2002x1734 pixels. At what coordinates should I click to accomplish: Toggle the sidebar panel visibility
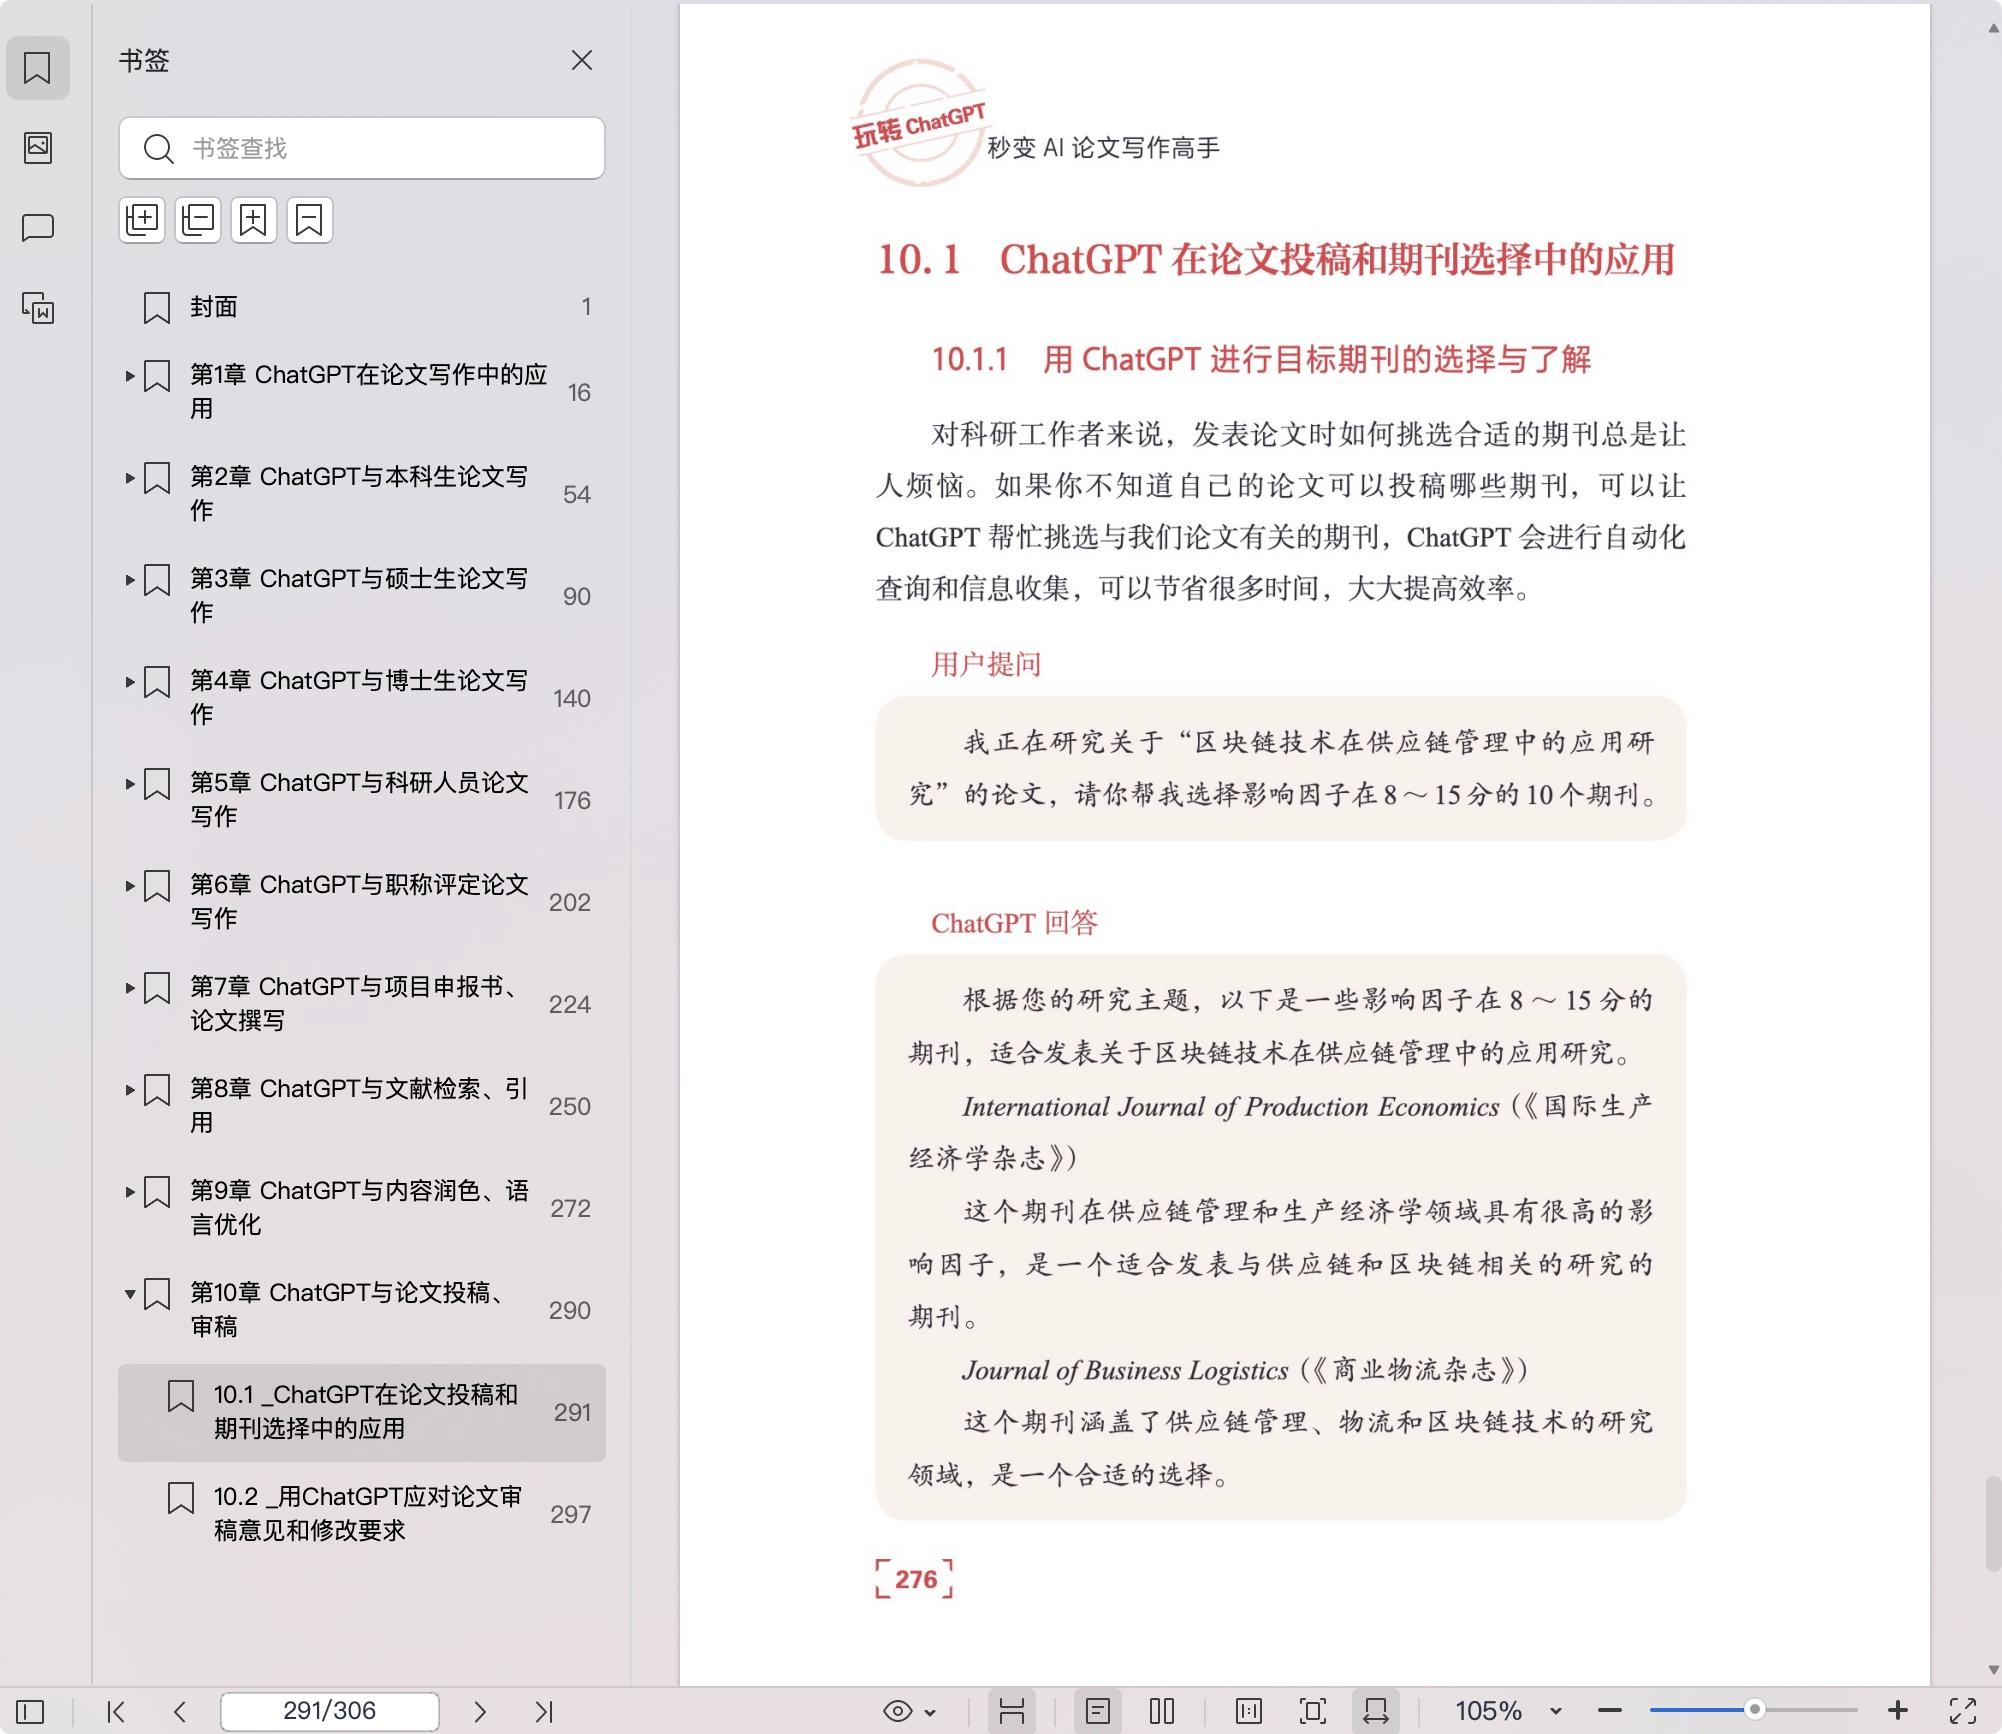(30, 1711)
